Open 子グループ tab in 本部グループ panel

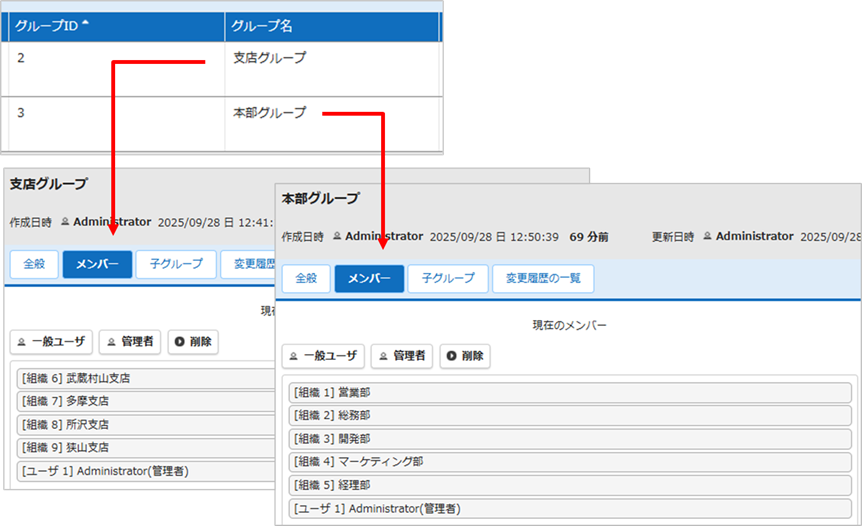pos(448,279)
